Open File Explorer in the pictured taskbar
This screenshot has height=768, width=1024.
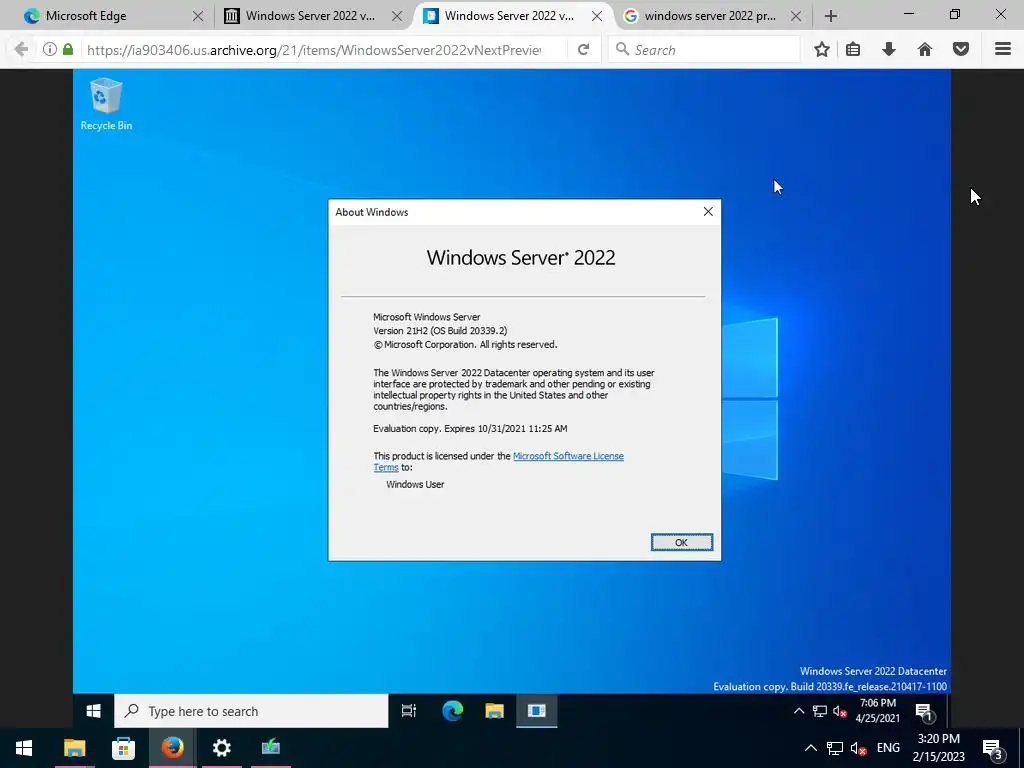(x=494, y=711)
